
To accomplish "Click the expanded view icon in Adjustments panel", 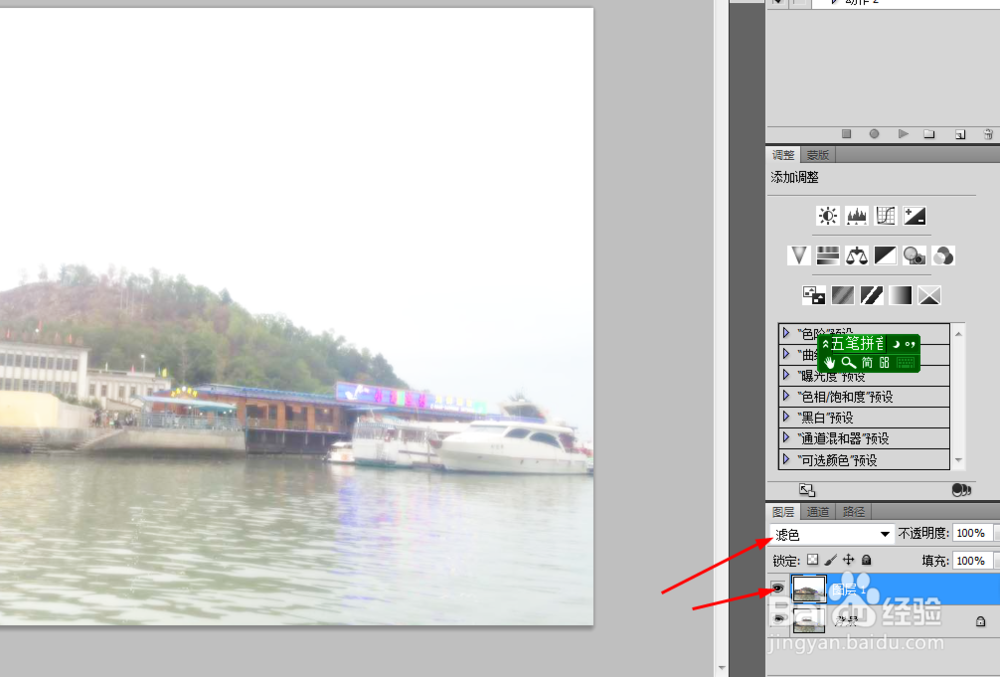I will (807, 490).
